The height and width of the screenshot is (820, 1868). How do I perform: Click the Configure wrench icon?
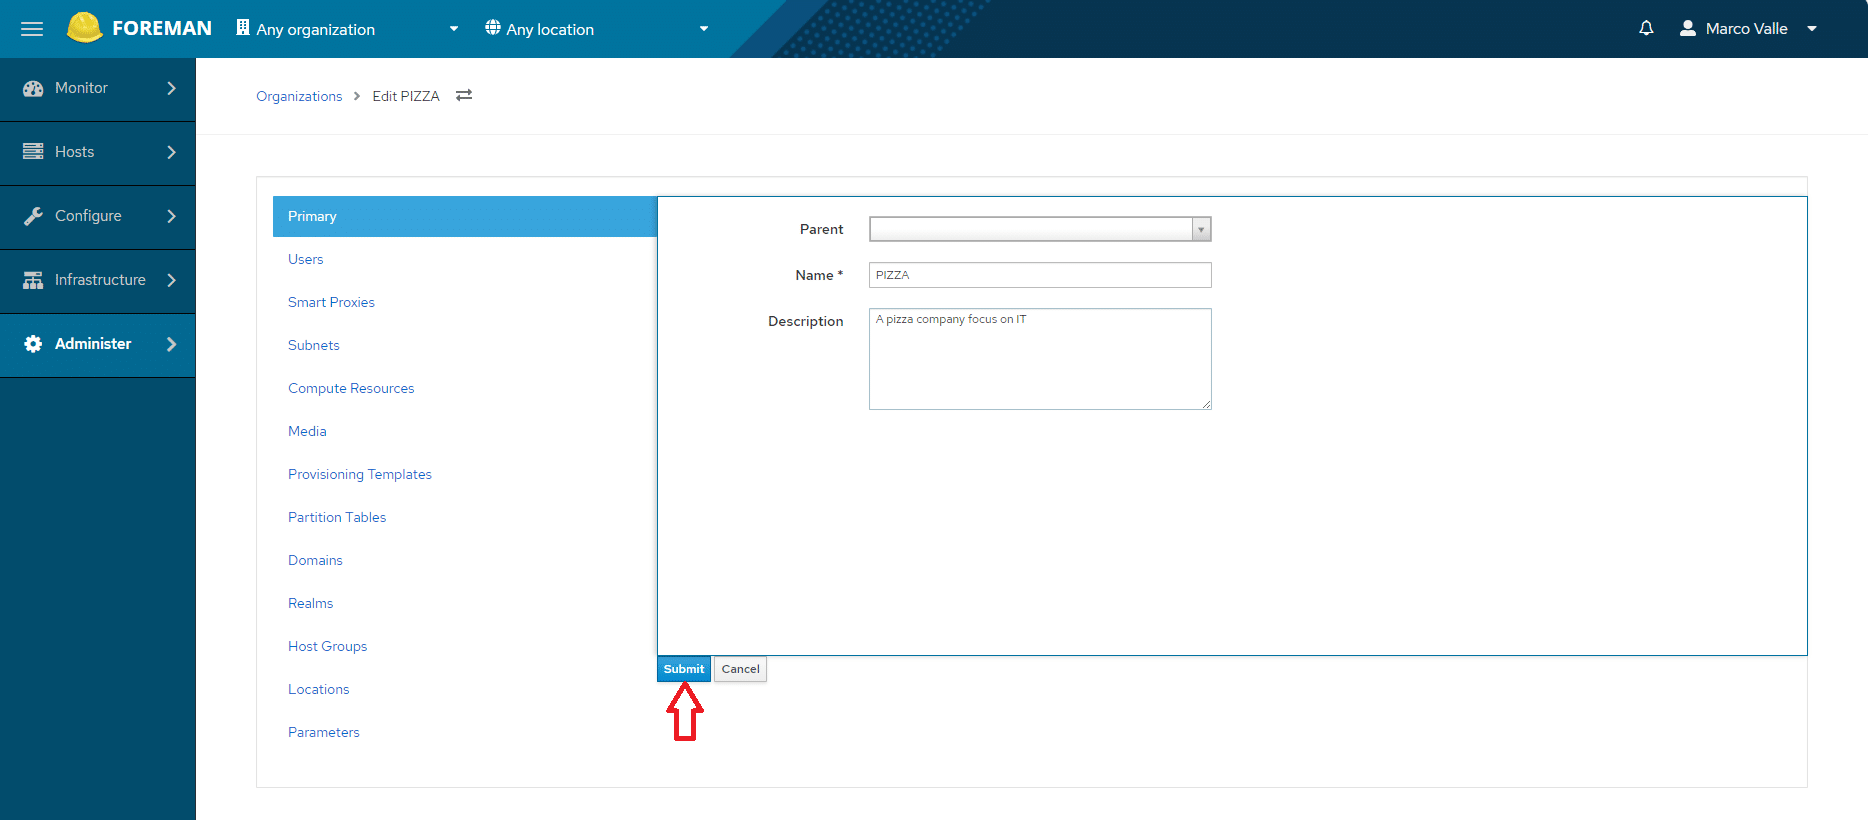(33, 216)
